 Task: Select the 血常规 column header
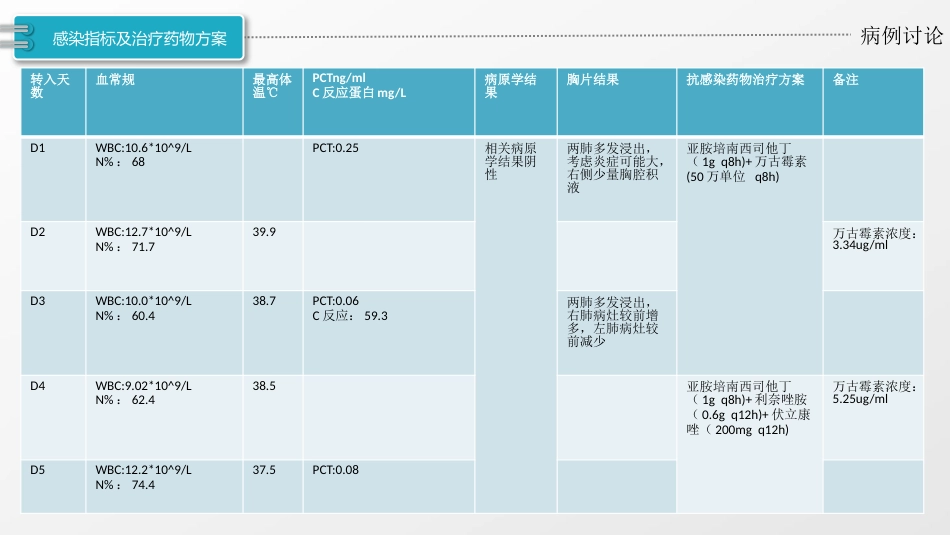click(164, 102)
